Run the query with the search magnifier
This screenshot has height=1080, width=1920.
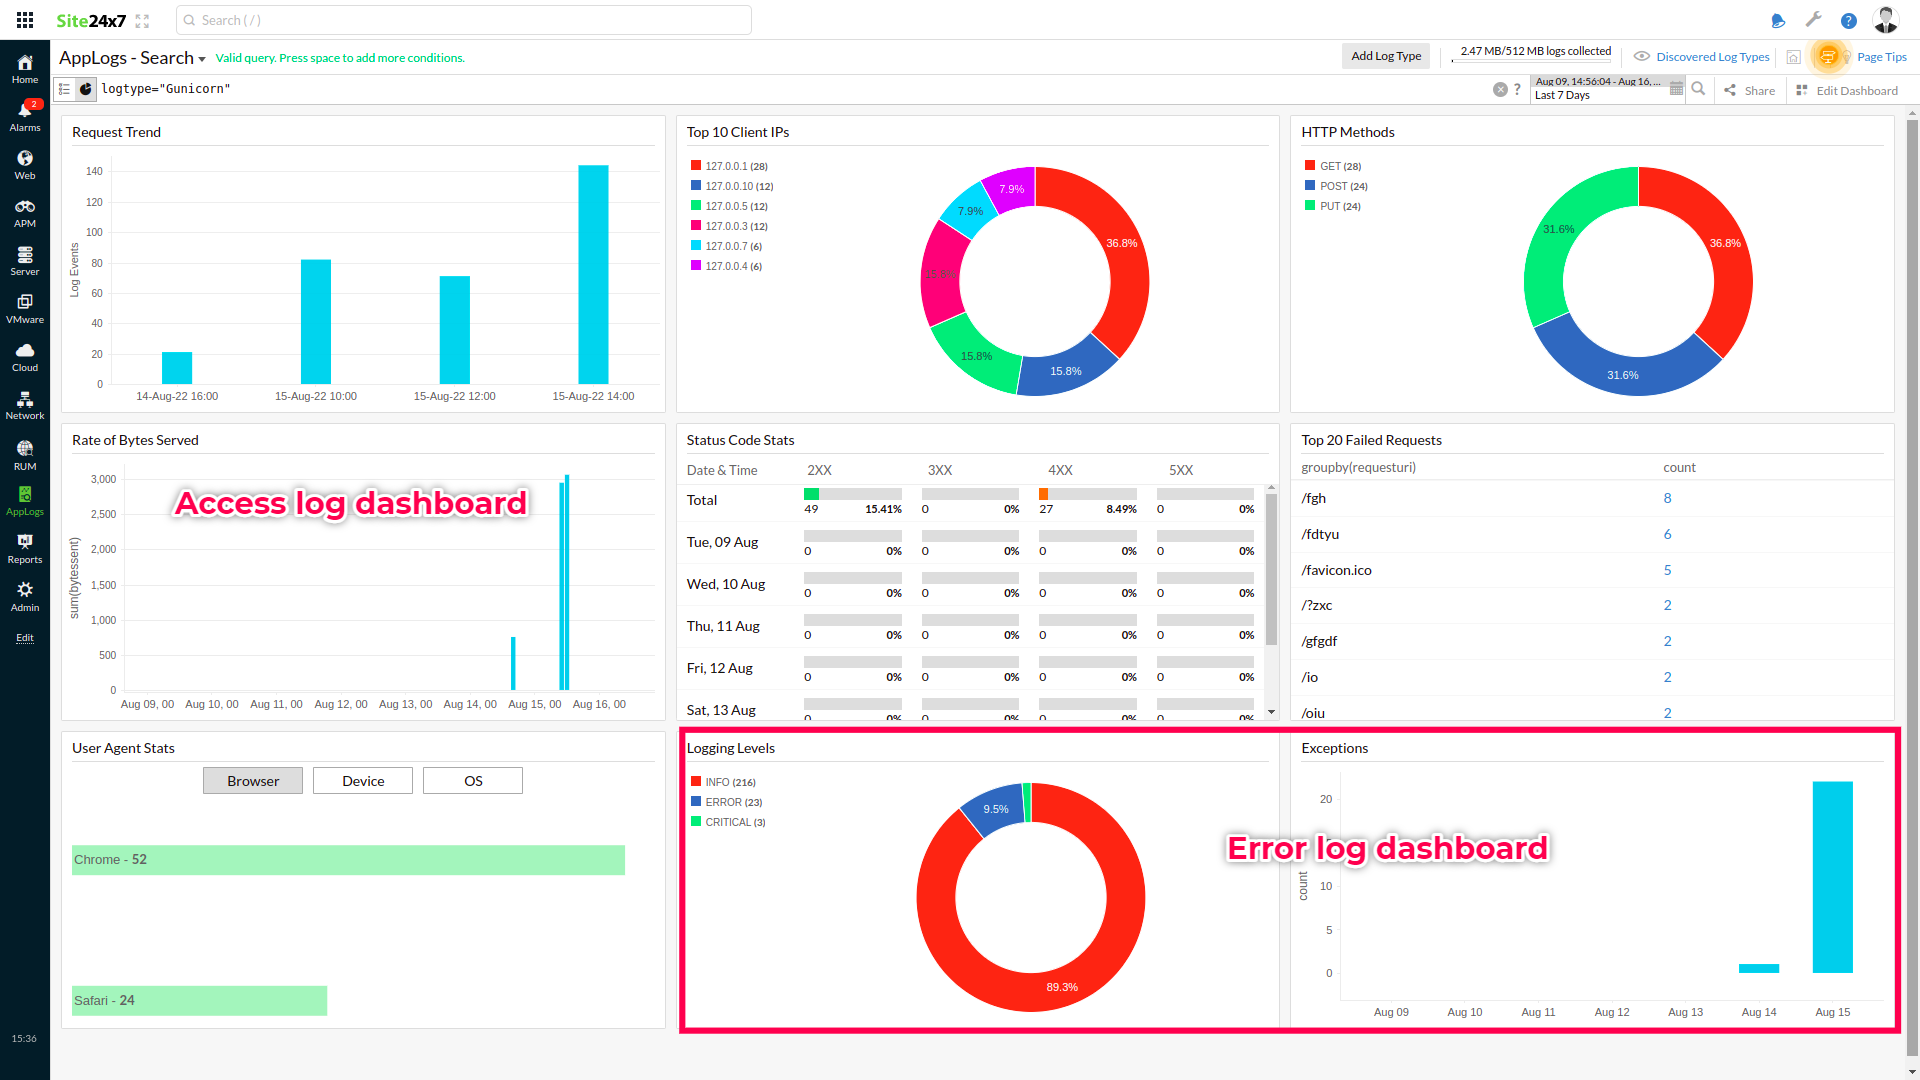[x=1698, y=89]
